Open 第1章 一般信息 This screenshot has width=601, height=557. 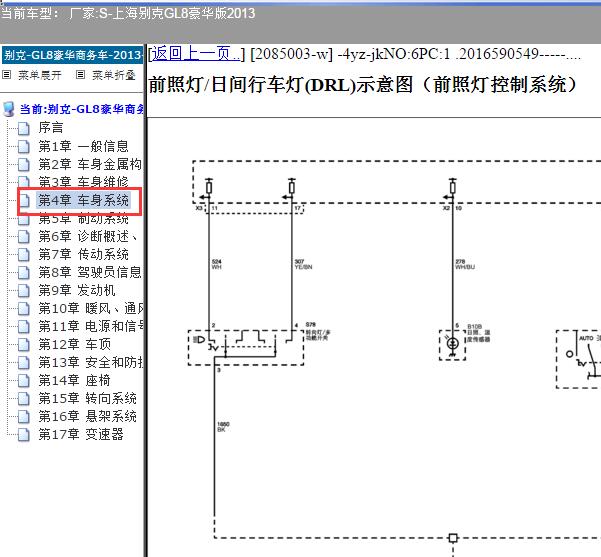point(84,146)
